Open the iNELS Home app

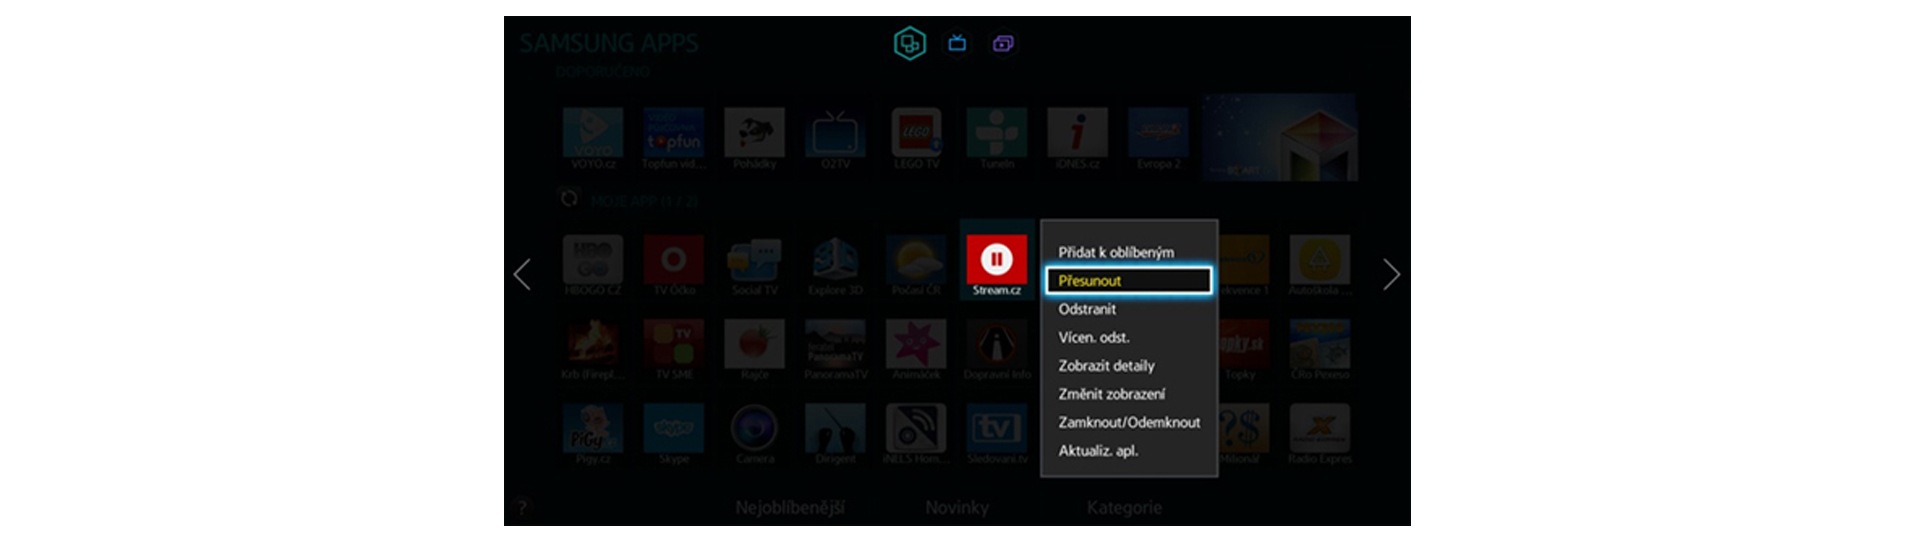(x=916, y=434)
